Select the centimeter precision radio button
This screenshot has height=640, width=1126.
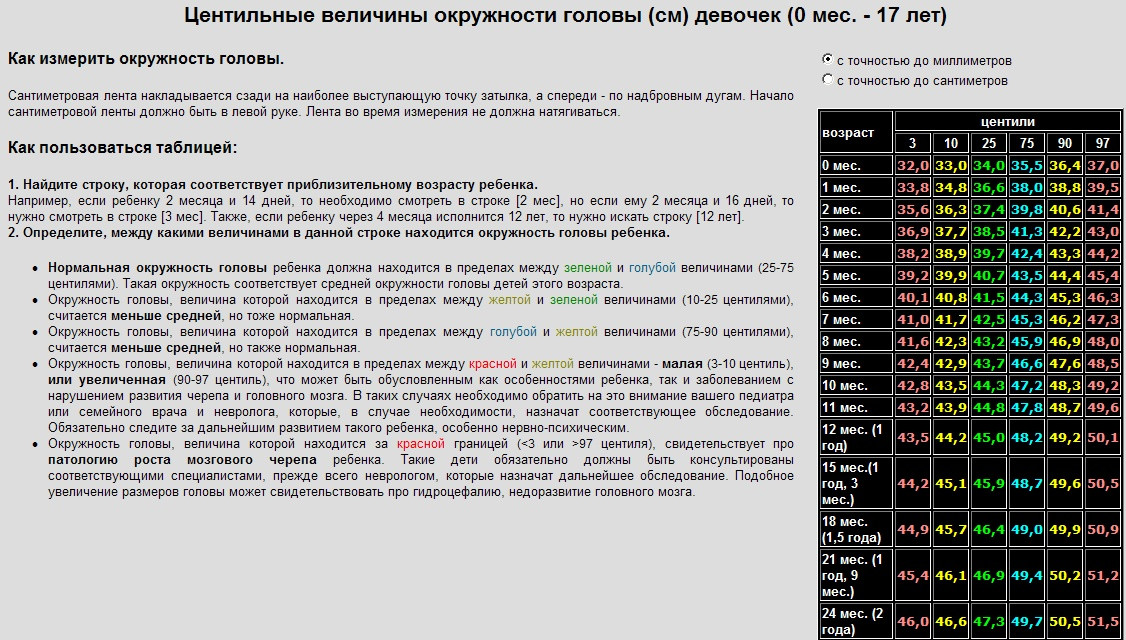click(827, 80)
